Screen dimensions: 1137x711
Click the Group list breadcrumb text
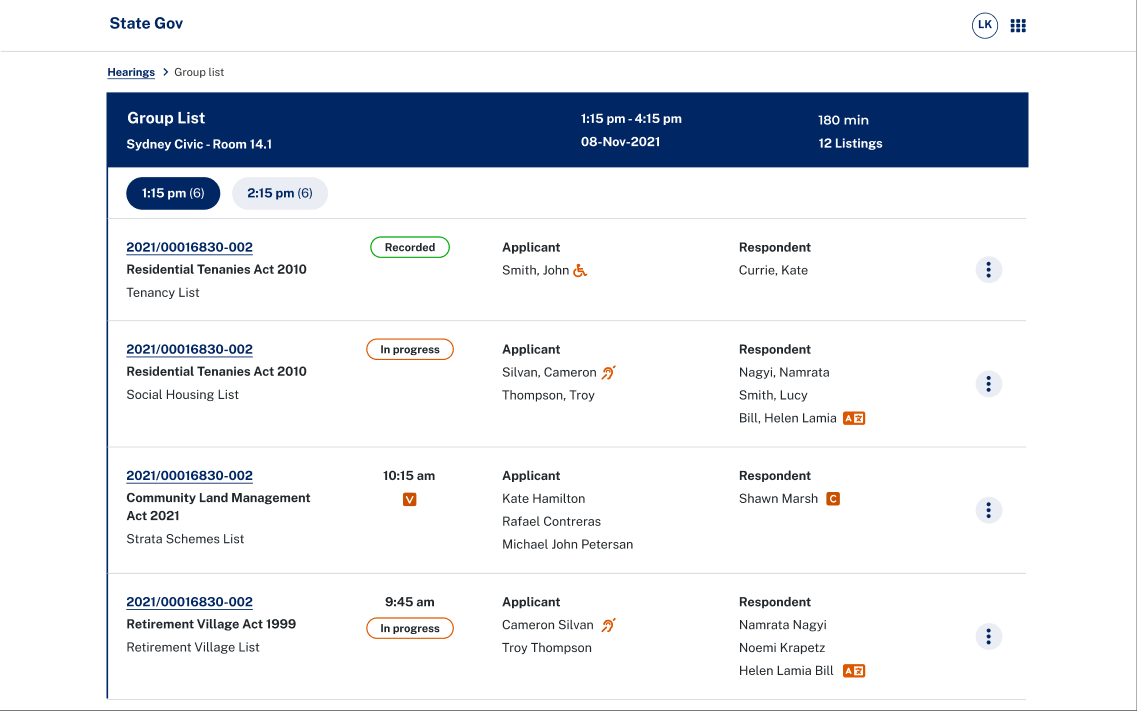click(199, 72)
